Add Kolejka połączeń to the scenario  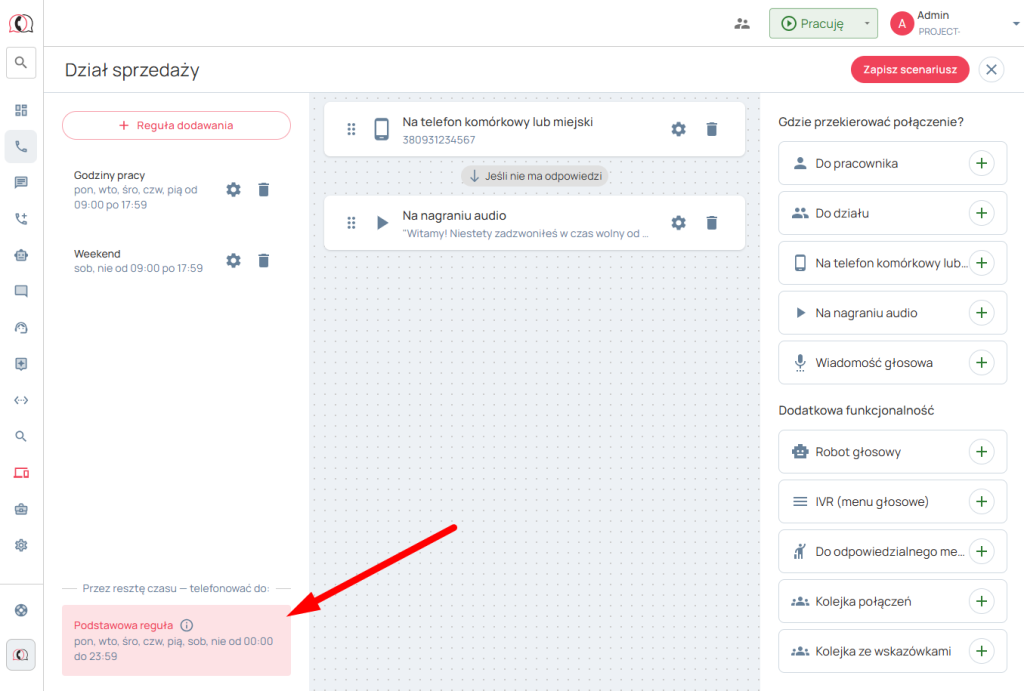pos(981,601)
